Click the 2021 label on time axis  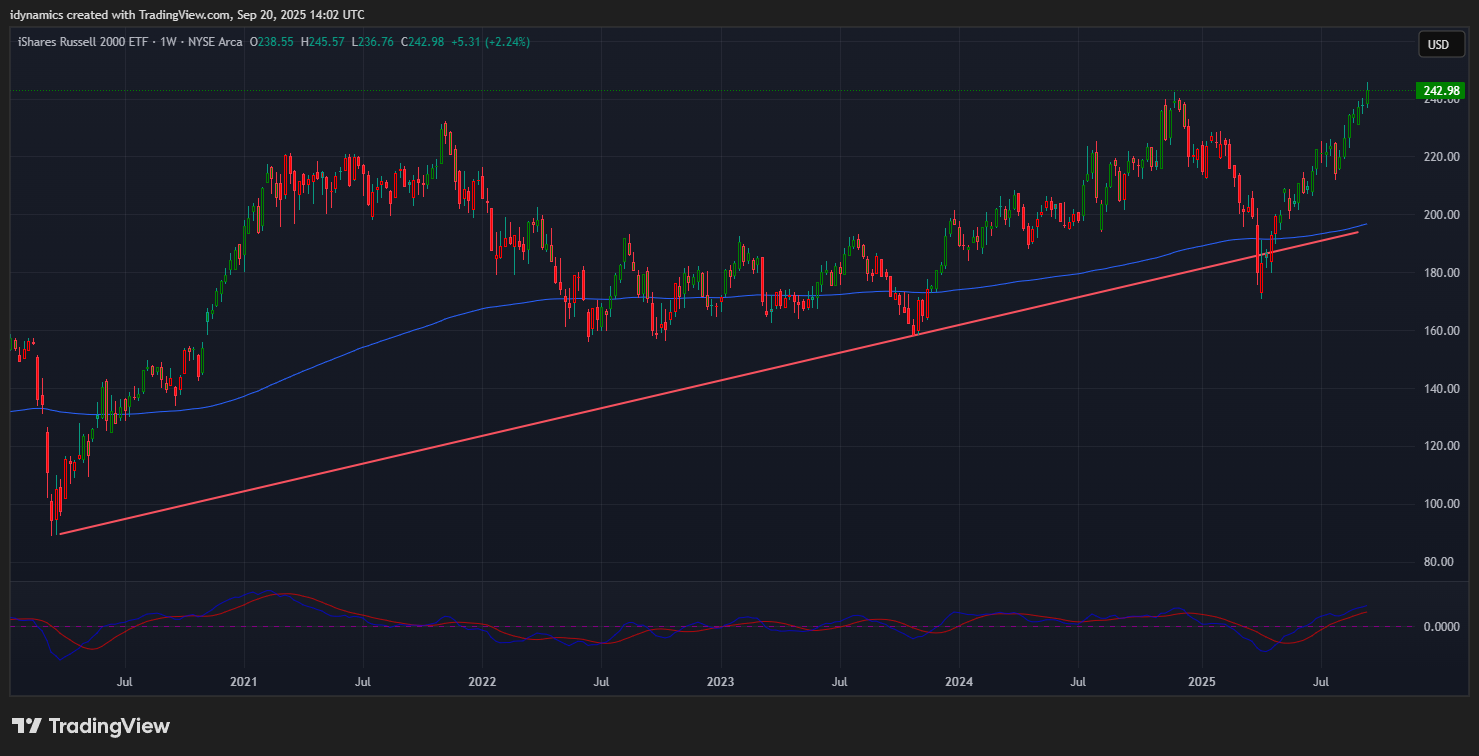(244, 682)
